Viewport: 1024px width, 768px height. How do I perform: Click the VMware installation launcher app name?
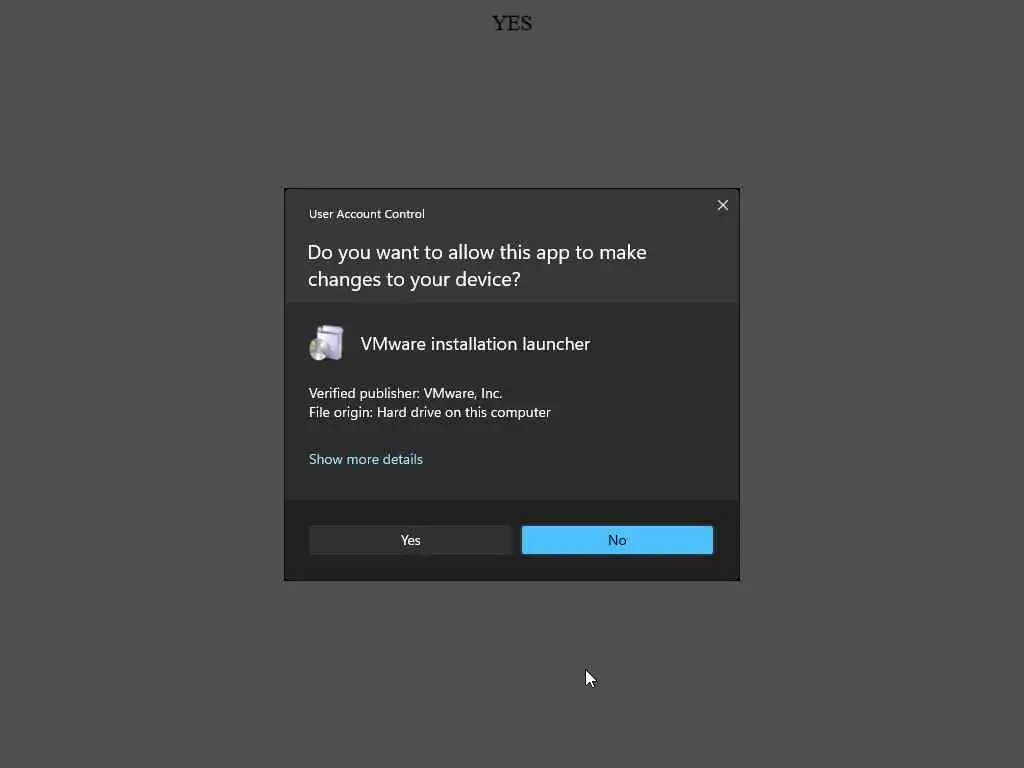475,344
